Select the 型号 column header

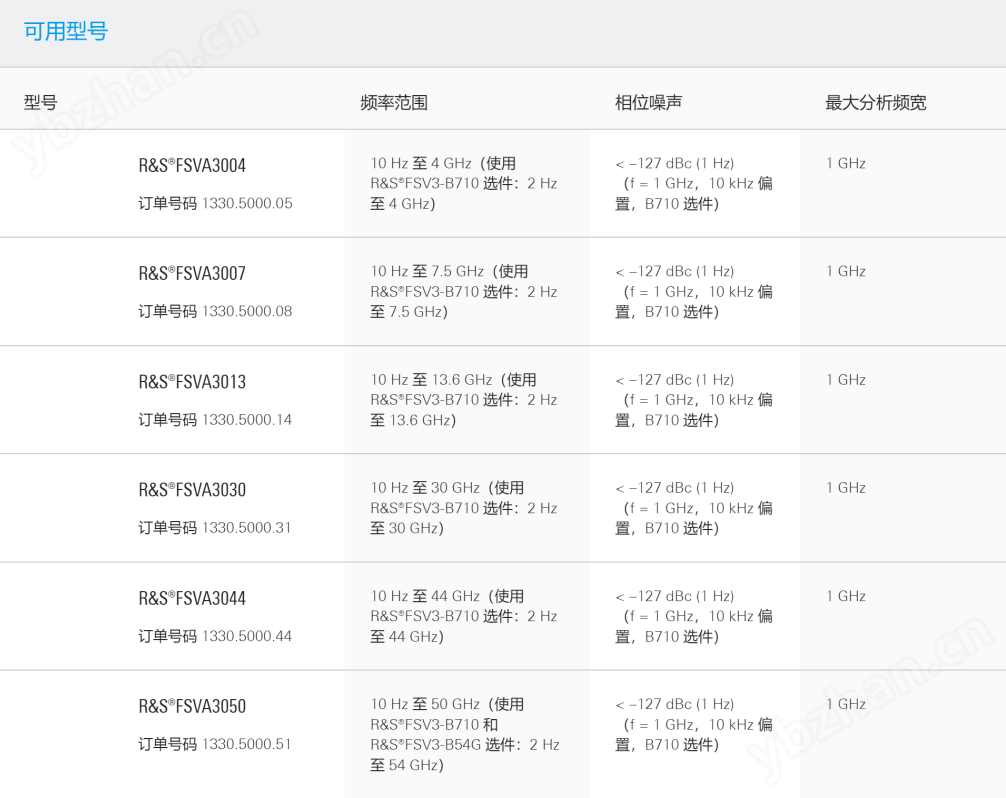pos(41,102)
